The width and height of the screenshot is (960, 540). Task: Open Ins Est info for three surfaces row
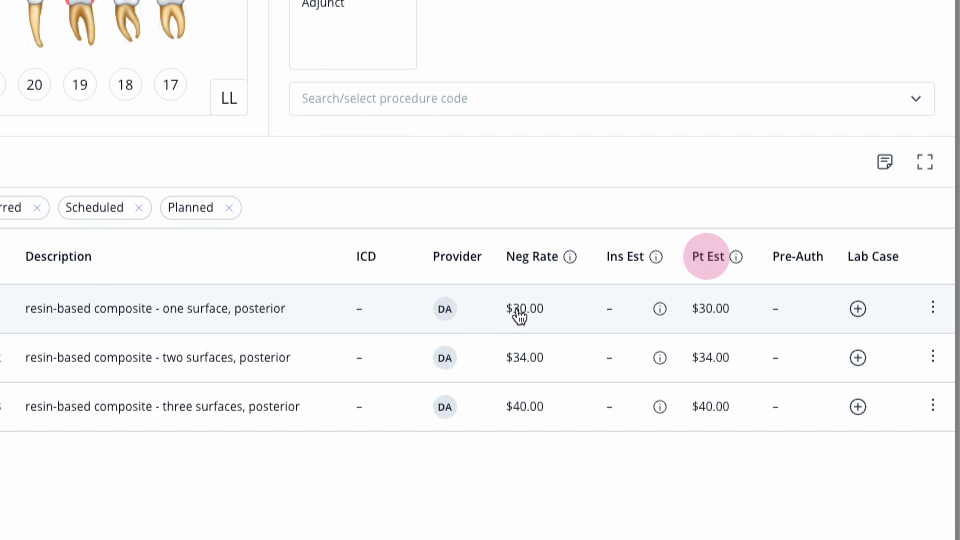pos(659,407)
